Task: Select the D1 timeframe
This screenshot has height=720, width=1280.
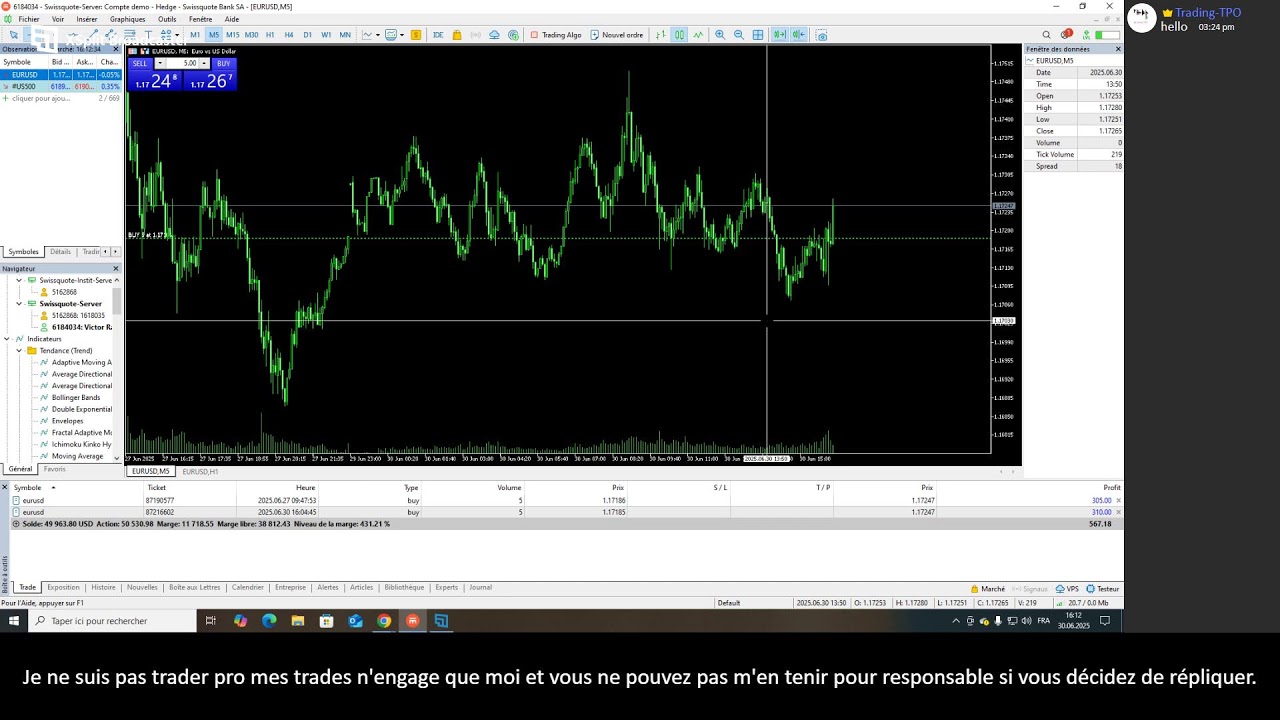Action: 307,35
